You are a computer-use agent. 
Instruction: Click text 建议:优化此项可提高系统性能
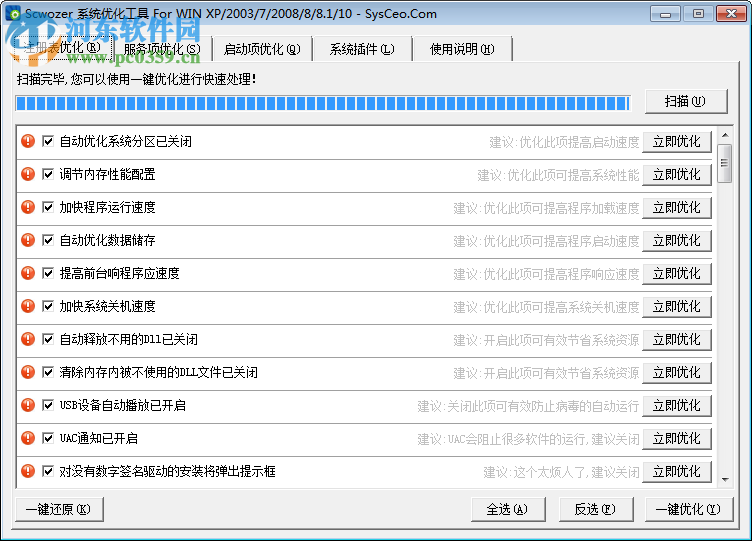[558, 175]
